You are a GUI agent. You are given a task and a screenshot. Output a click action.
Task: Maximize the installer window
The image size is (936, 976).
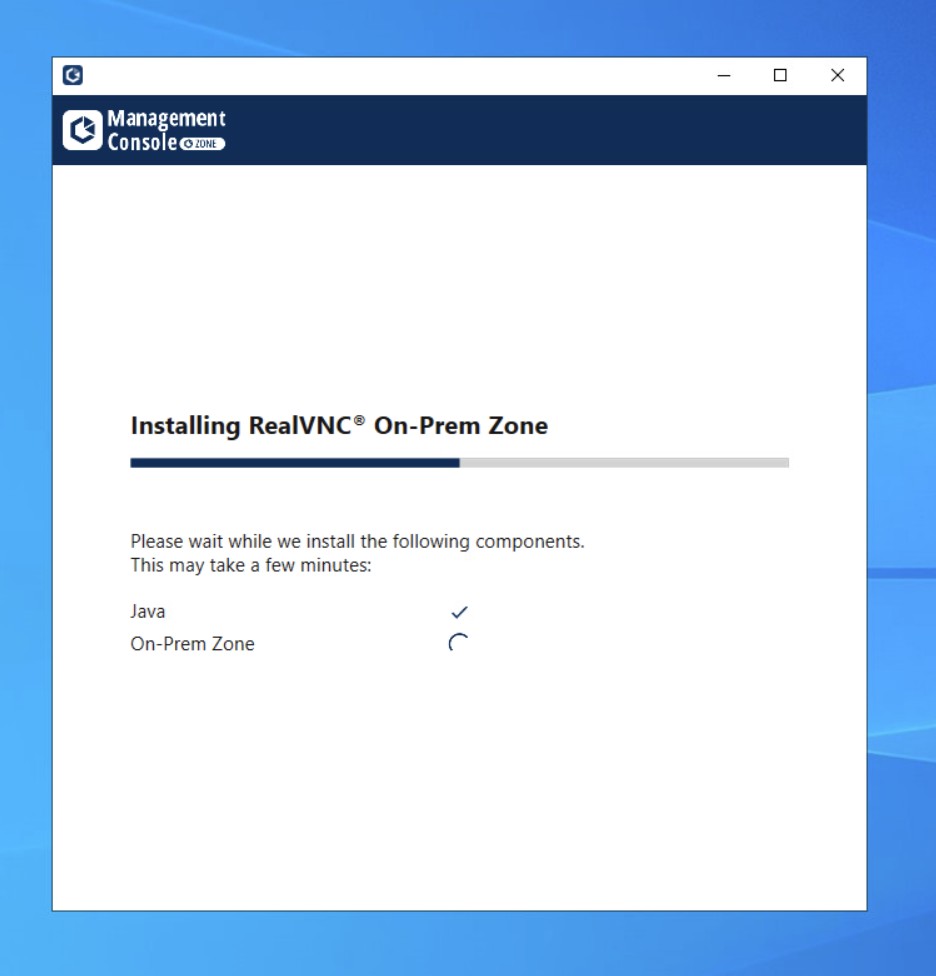click(780, 76)
